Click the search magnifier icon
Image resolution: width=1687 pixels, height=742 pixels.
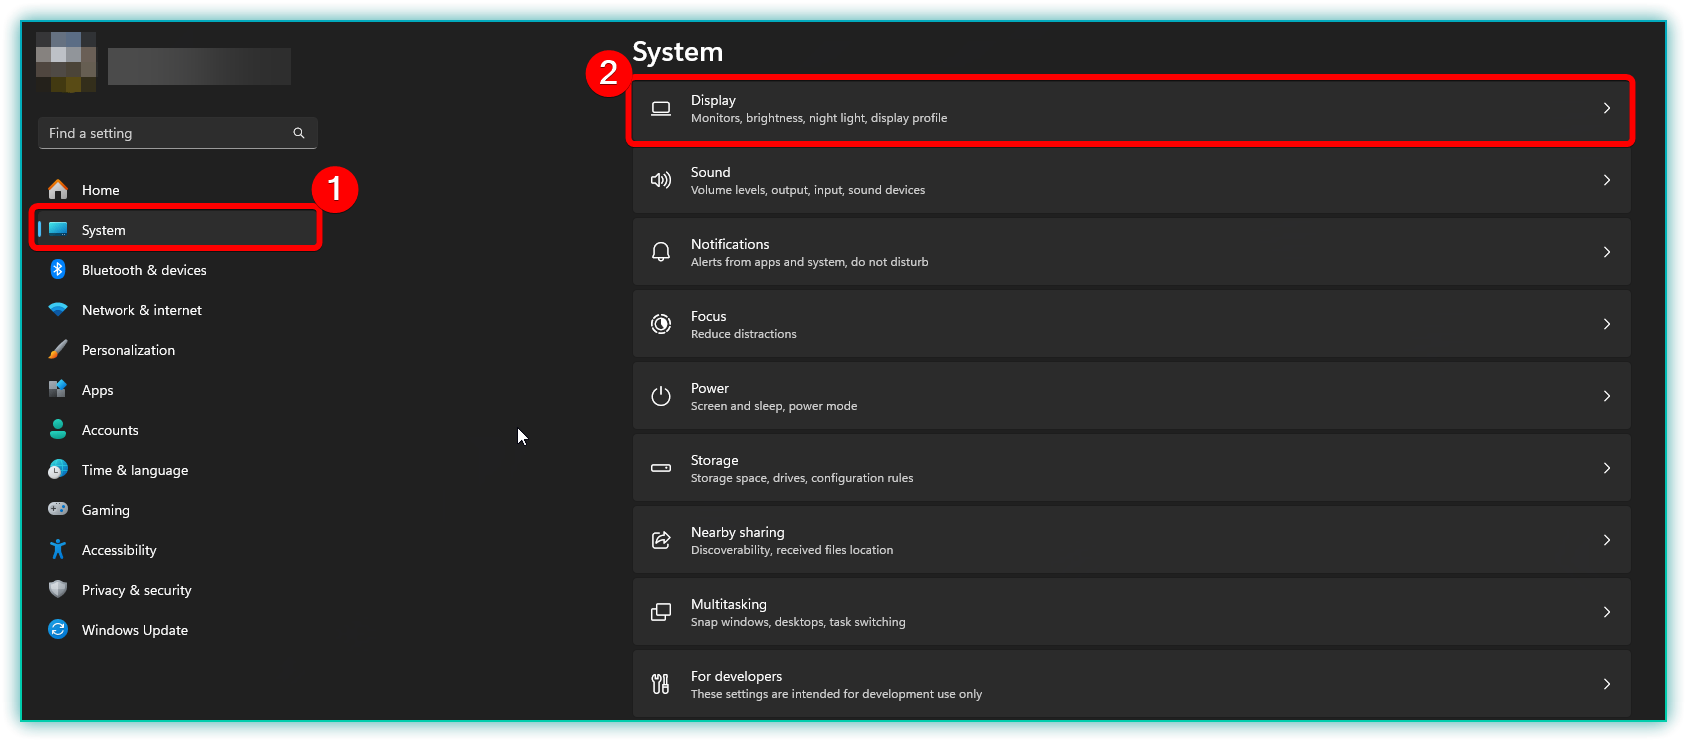pyautogui.click(x=298, y=133)
